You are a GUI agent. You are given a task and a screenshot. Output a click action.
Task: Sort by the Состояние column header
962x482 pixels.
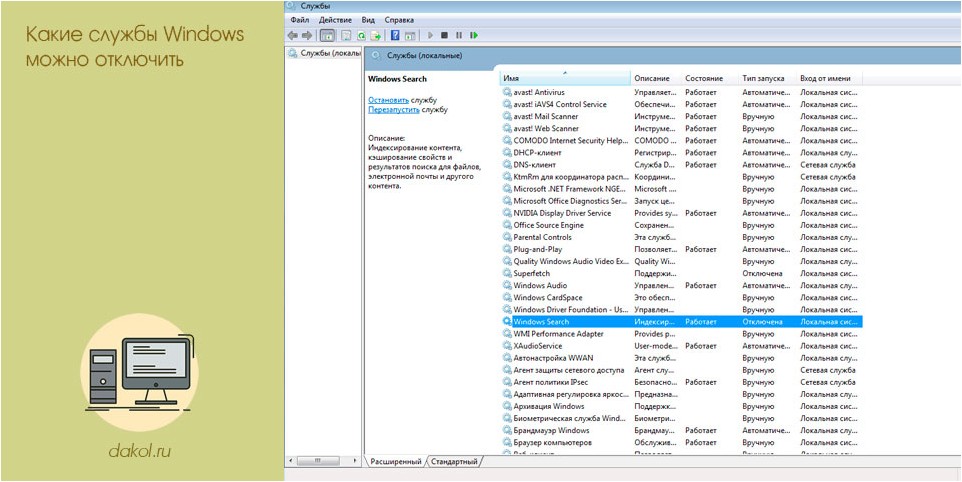pyautogui.click(x=710, y=78)
